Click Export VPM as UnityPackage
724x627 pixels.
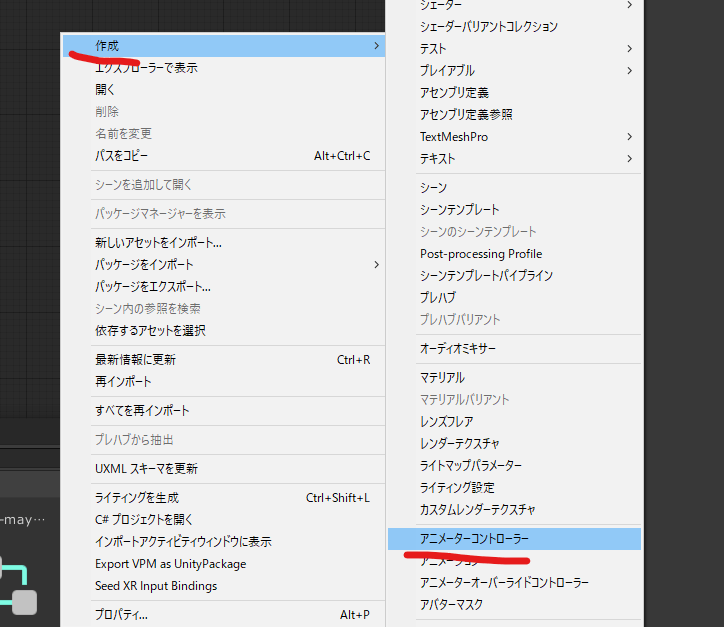pos(170,564)
